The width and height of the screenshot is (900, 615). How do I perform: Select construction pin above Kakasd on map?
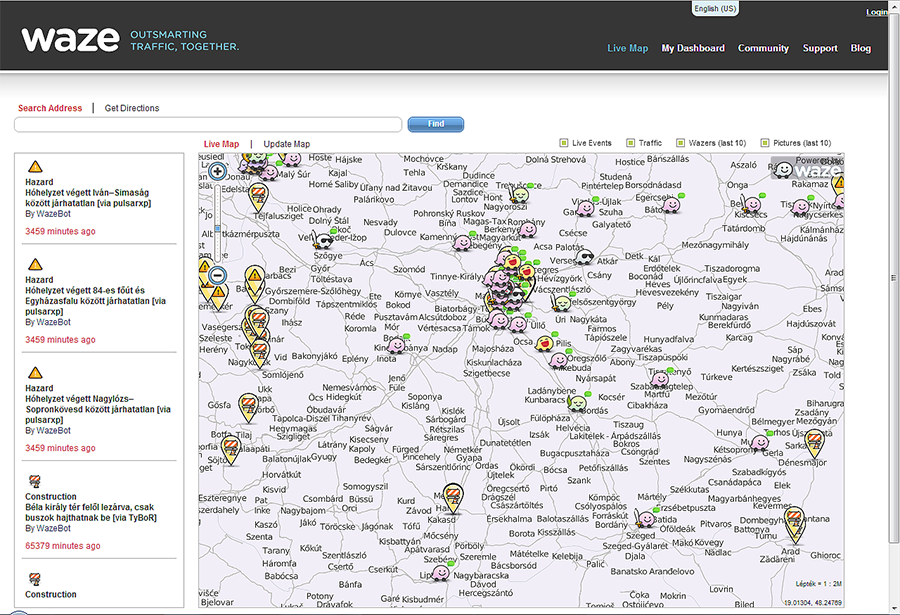[453, 497]
